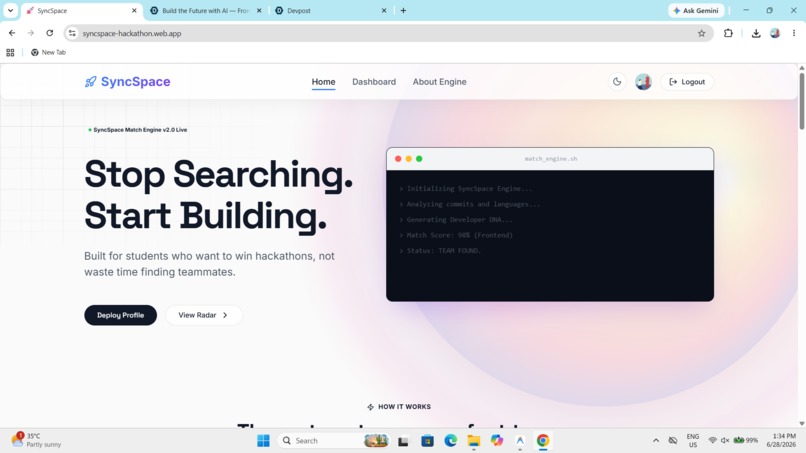
Task: Switch to the Build the Future with AI tab
Action: pos(206,11)
